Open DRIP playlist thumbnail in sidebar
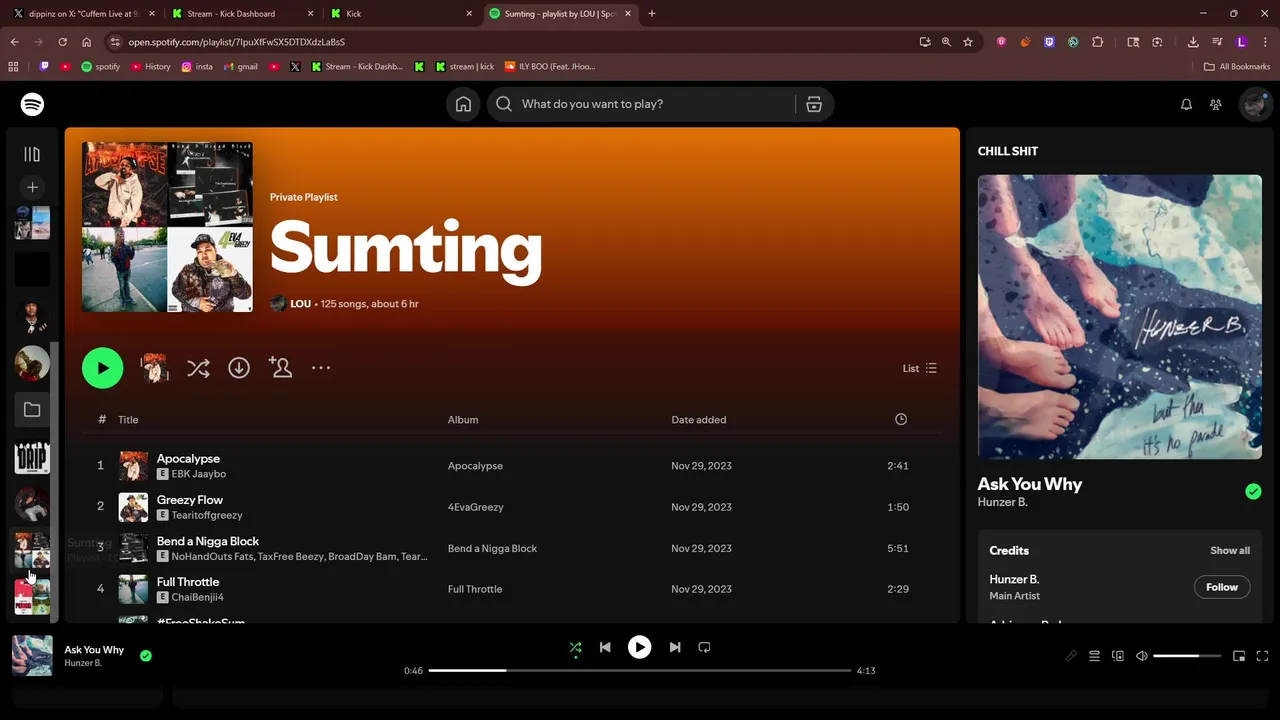 (x=32, y=457)
